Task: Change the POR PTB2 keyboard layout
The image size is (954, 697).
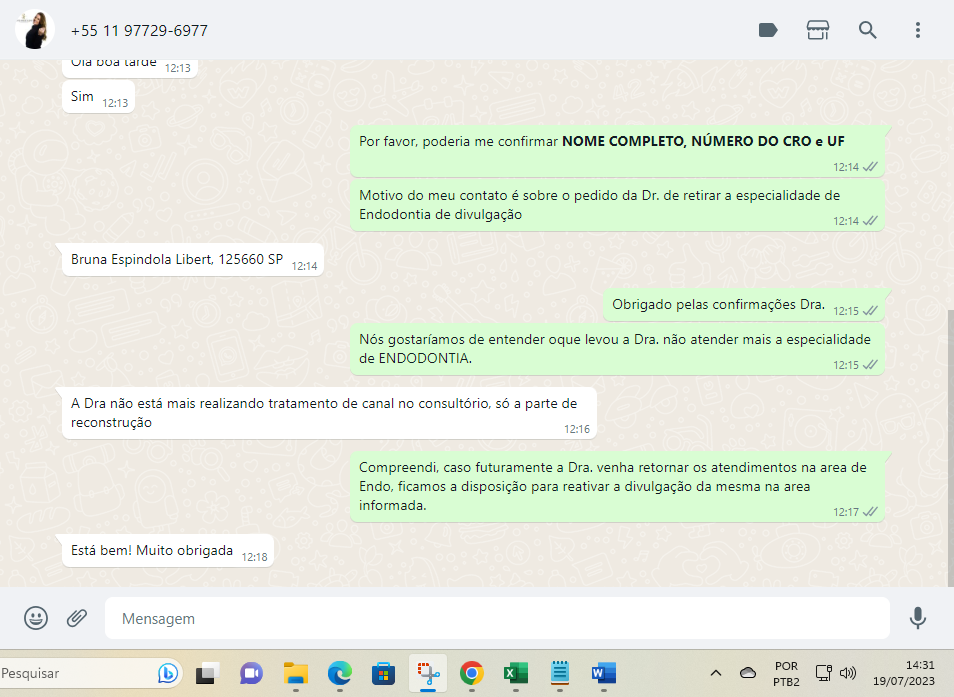Action: click(786, 674)
